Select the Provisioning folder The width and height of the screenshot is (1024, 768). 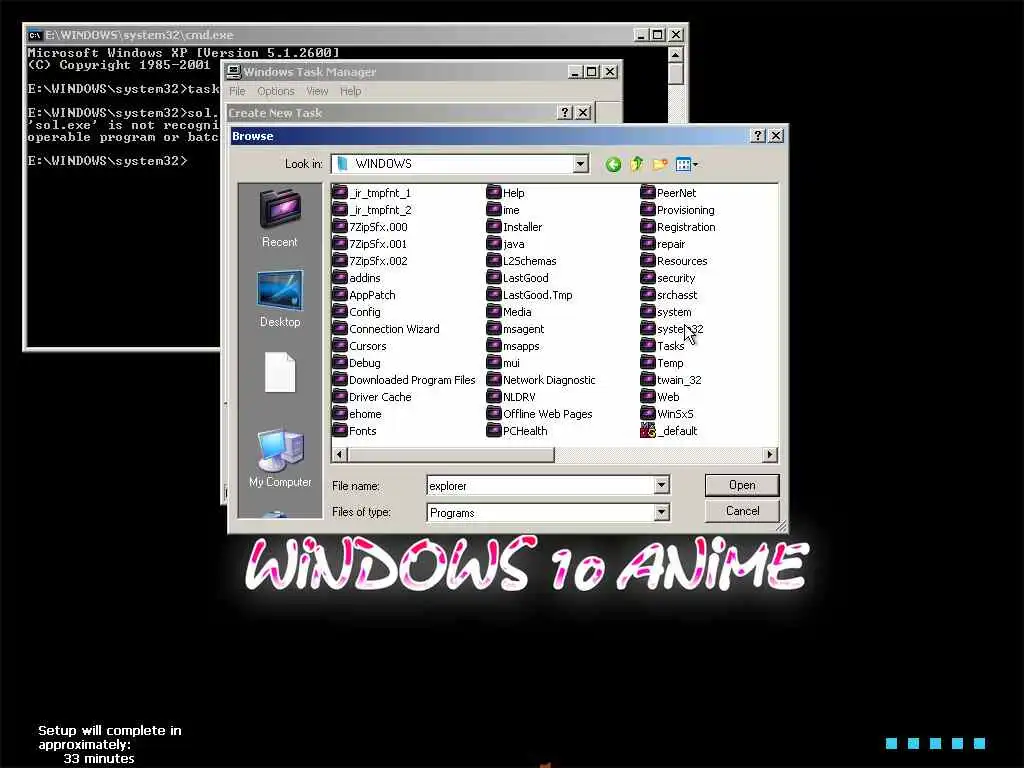pos(678,210)
